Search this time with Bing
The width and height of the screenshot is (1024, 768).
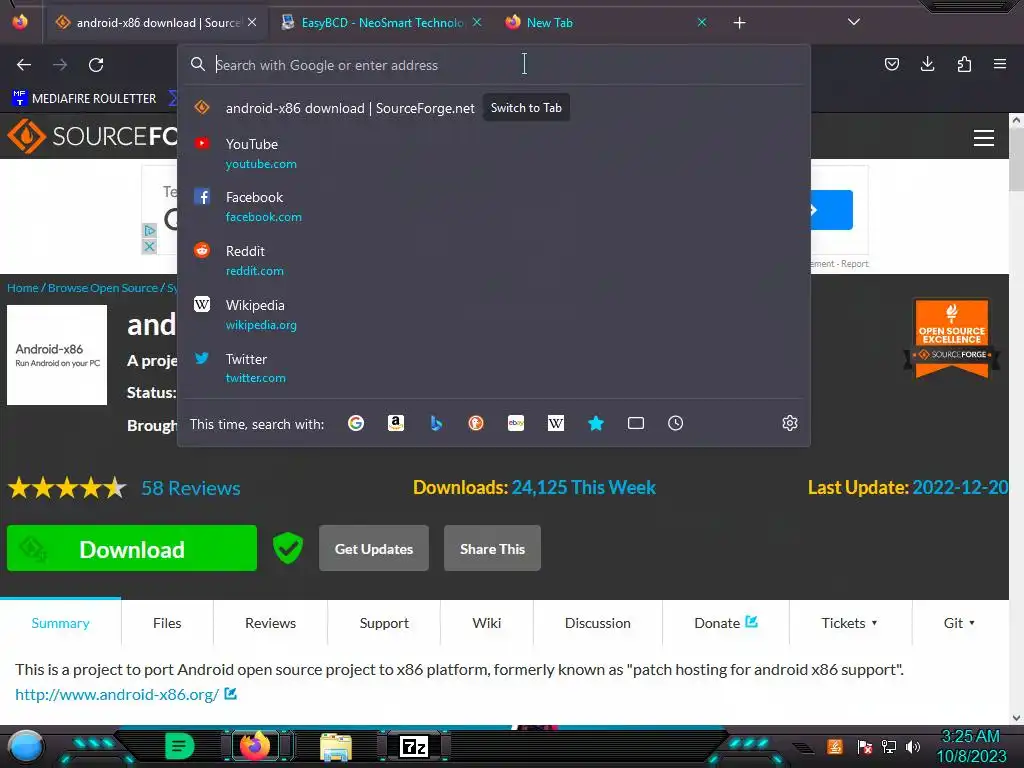(x=436, y=423)
